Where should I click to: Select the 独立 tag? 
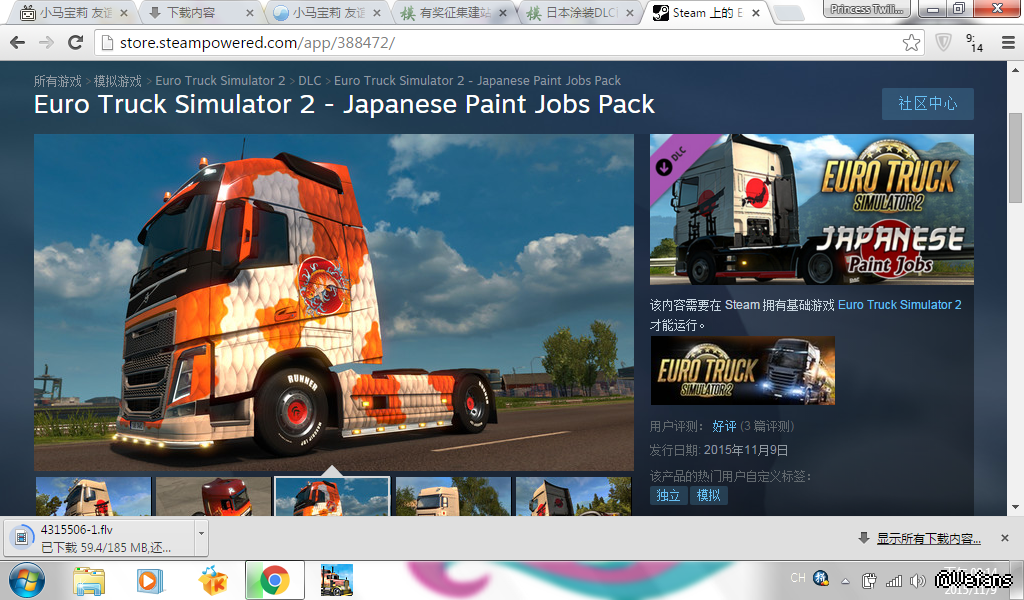pos(668,496)
